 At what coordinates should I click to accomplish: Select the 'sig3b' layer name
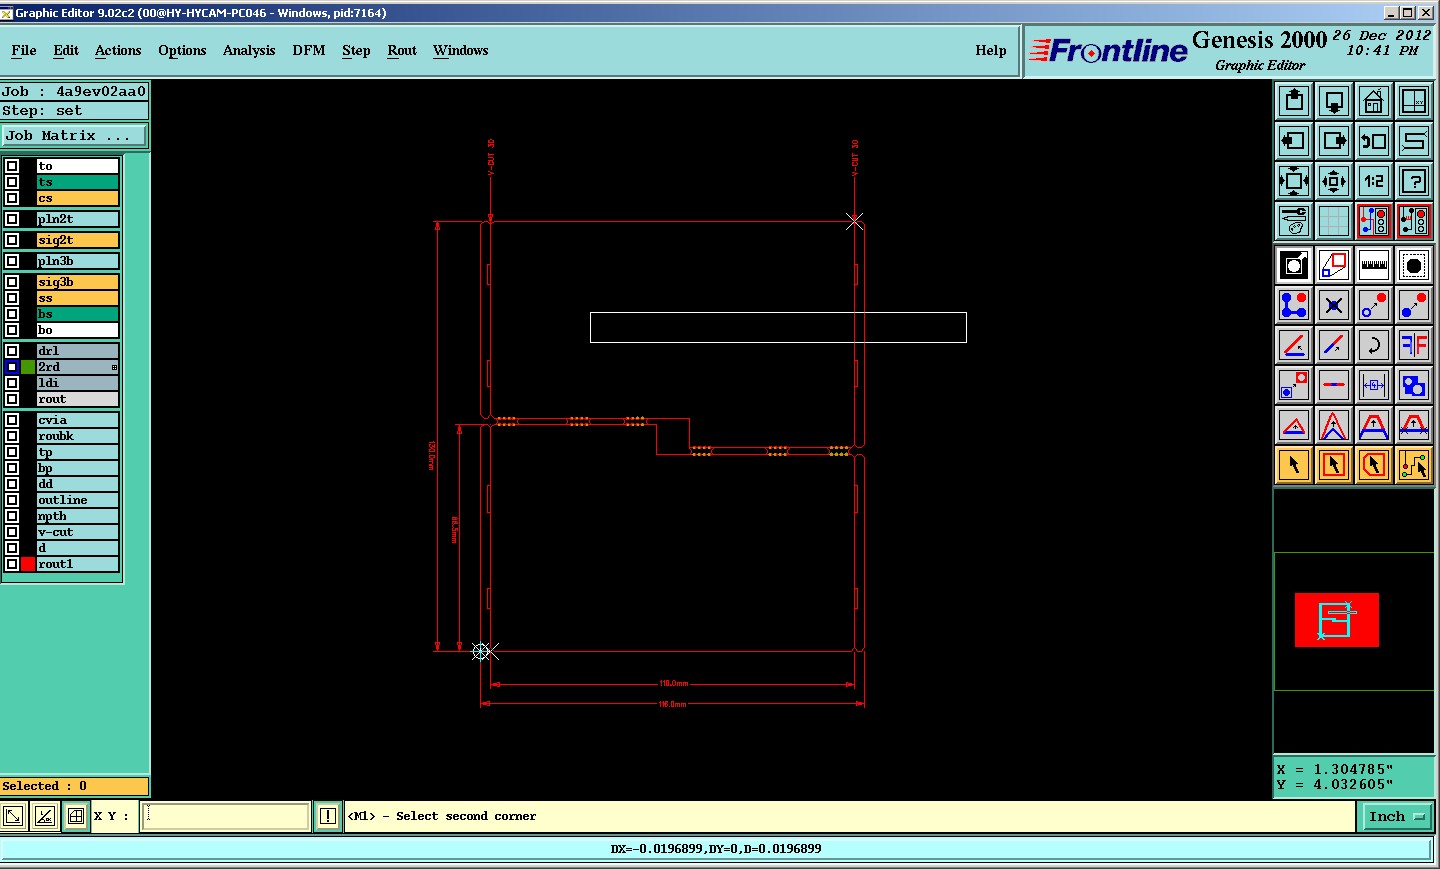coord(78,282)
